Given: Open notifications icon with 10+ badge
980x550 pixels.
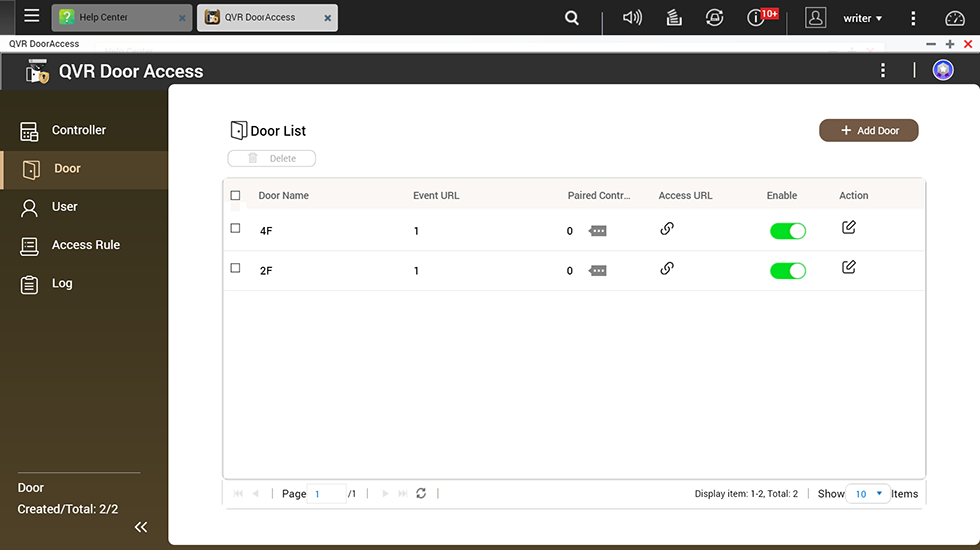Looking at the screenshot, I should [x=757, y=18].
